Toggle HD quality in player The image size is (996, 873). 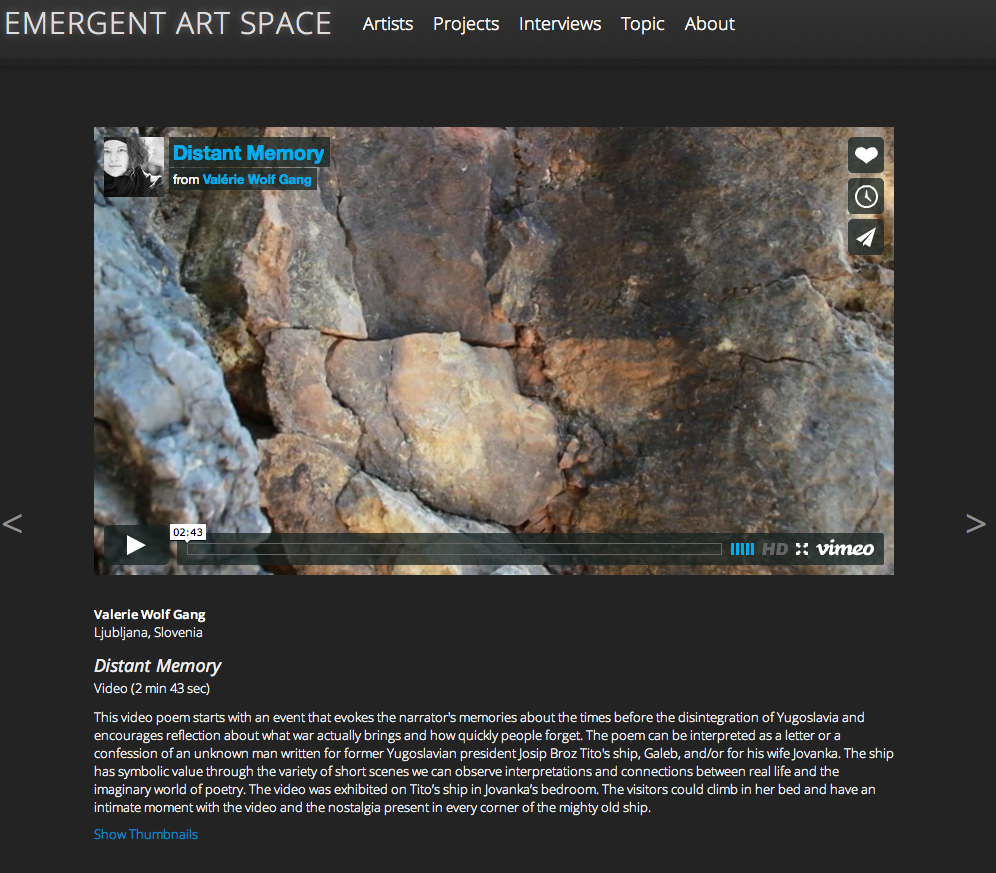point(774,549)
